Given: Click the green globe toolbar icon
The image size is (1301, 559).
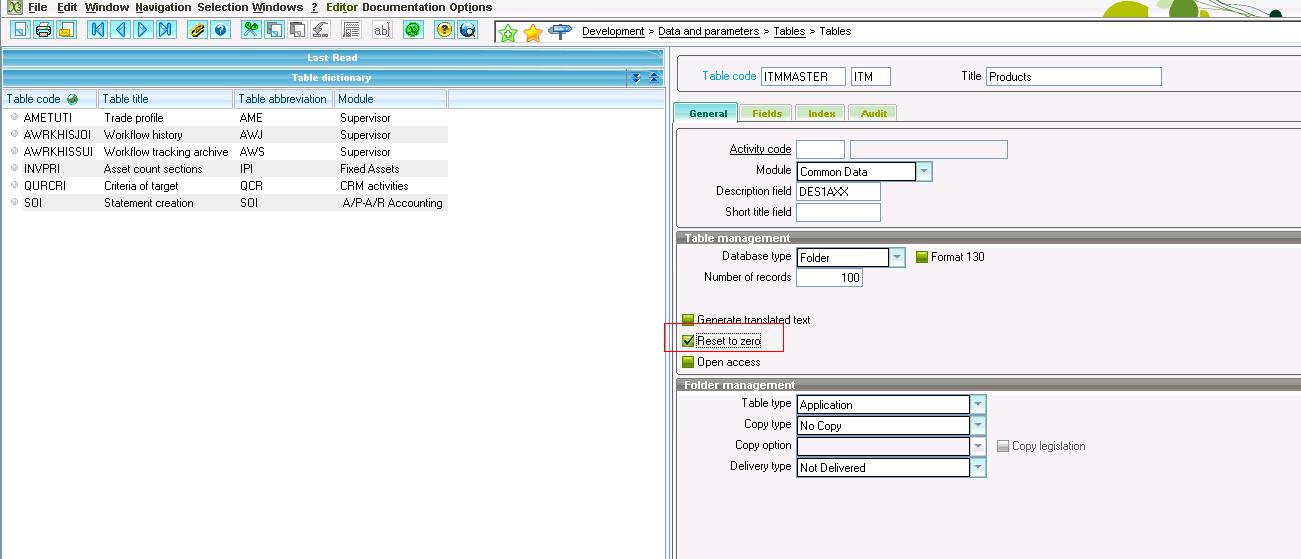Looking at the screenshot, I should point(413,30).
